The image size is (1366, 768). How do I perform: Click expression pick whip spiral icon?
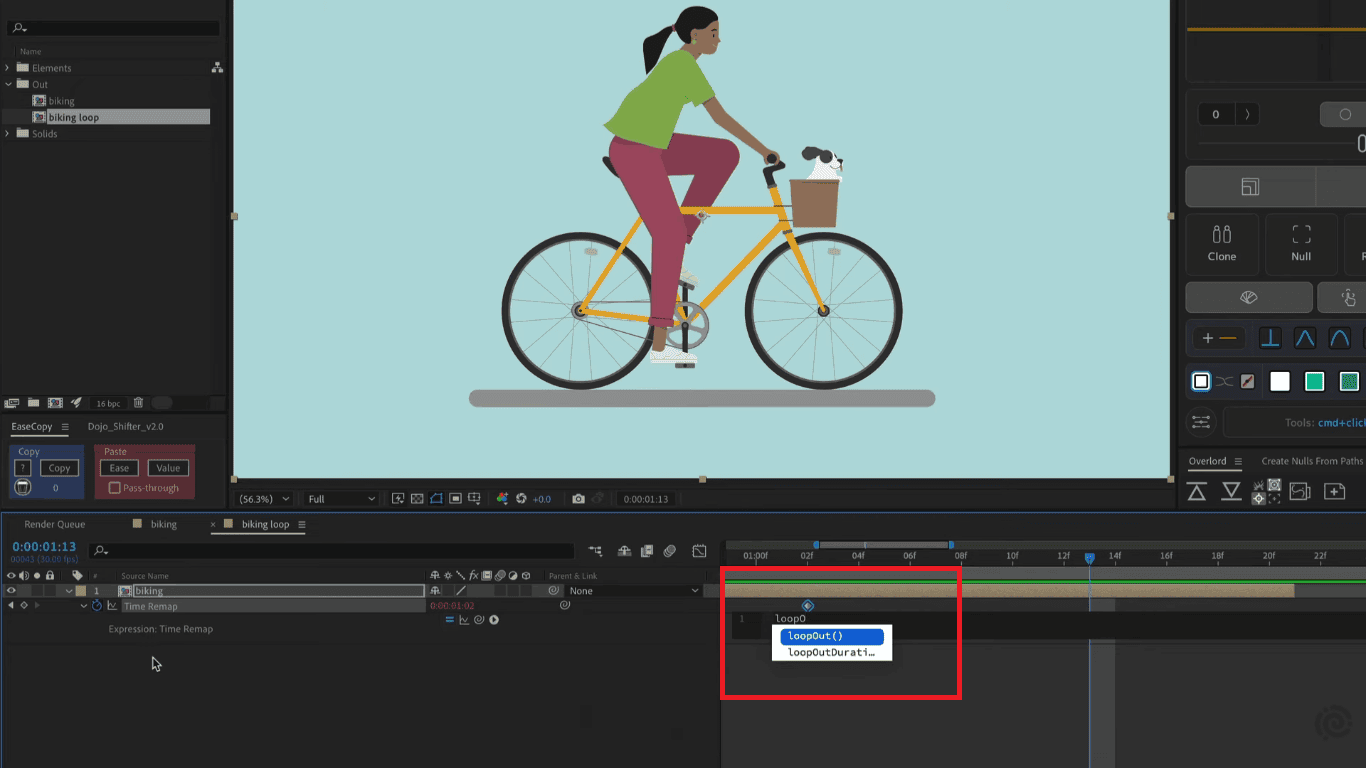(479, 620)
